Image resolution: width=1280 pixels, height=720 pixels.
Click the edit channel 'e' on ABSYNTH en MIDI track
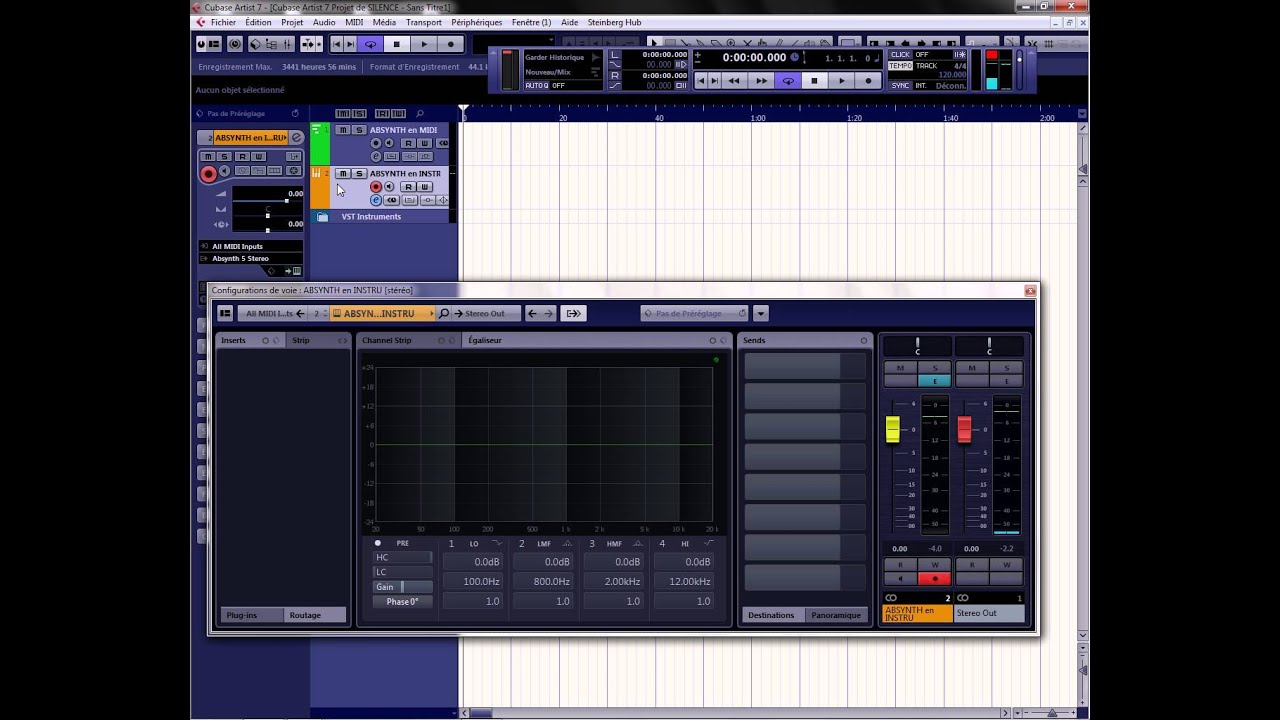pos(376,156)
